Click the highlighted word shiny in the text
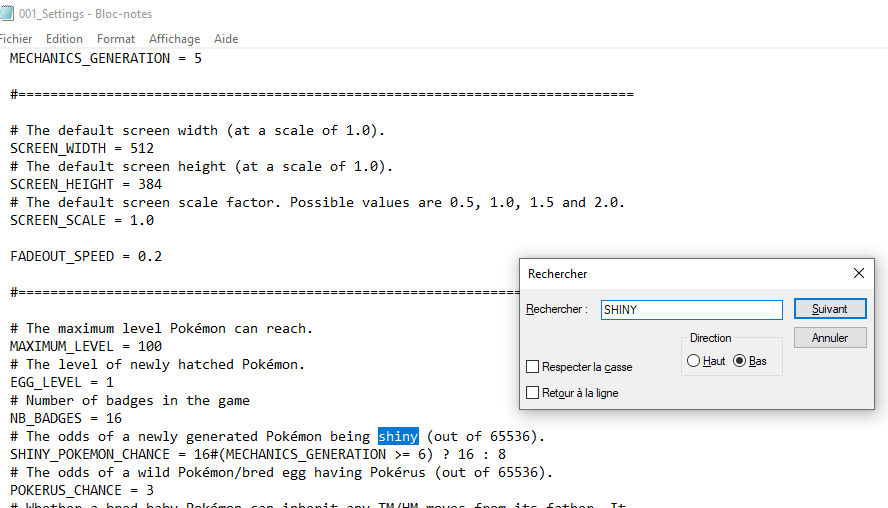This screenshot has height=508, width=888. 398,436
